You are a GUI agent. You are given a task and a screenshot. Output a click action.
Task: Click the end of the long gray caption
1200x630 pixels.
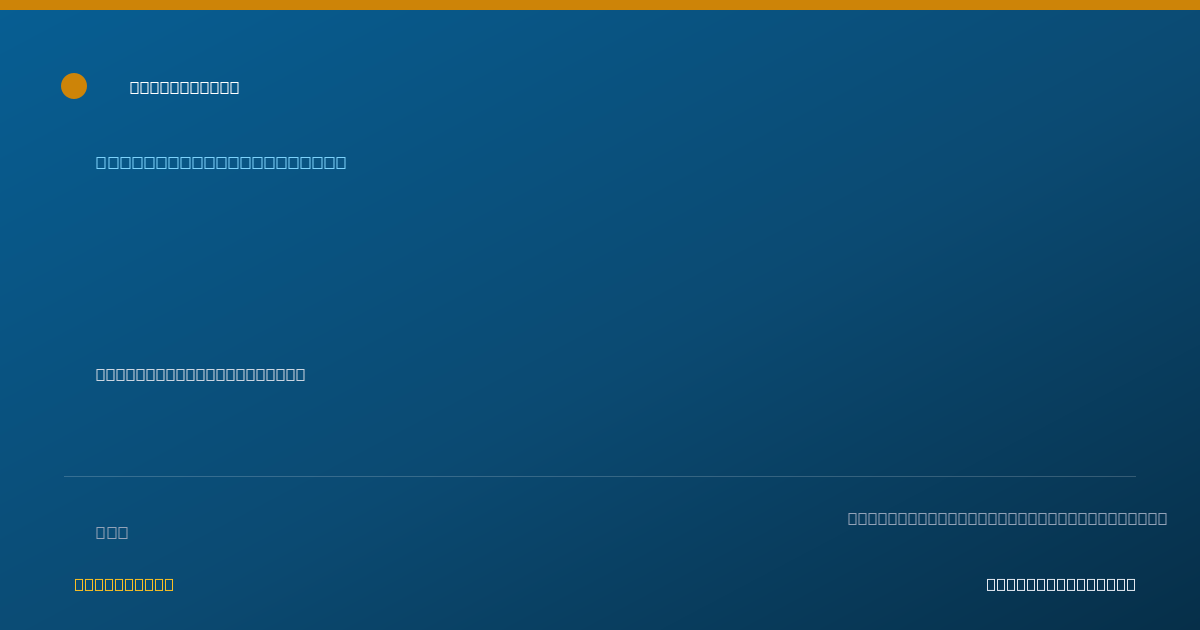coord(1162,519)
